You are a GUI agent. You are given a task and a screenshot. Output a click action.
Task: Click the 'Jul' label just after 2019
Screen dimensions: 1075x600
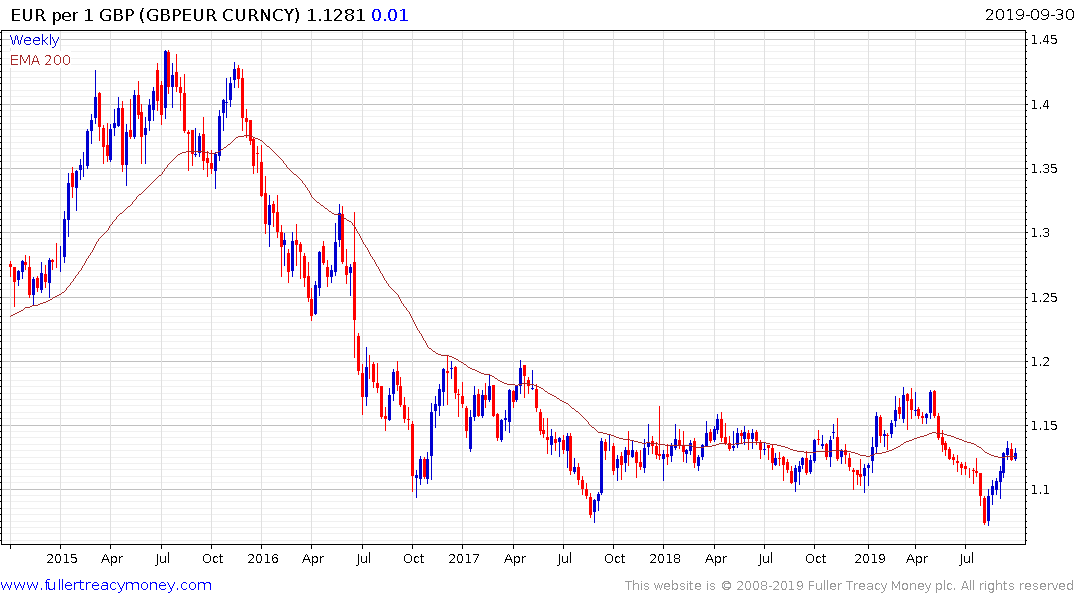(x=966, y=558)
